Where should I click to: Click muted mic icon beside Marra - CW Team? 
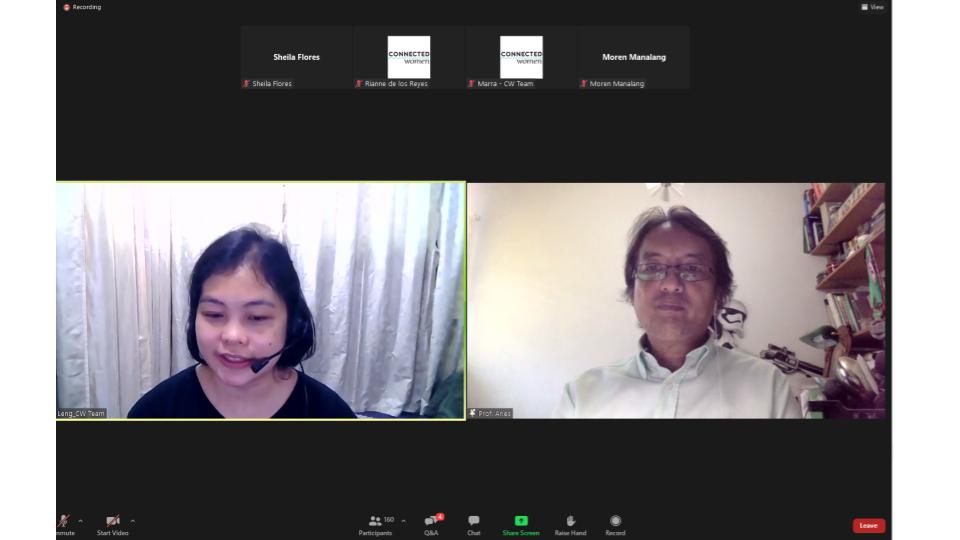point(471,83)
